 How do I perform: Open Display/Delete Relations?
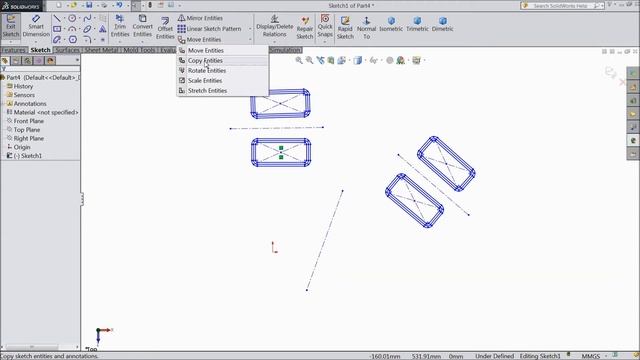coord(275,26)
